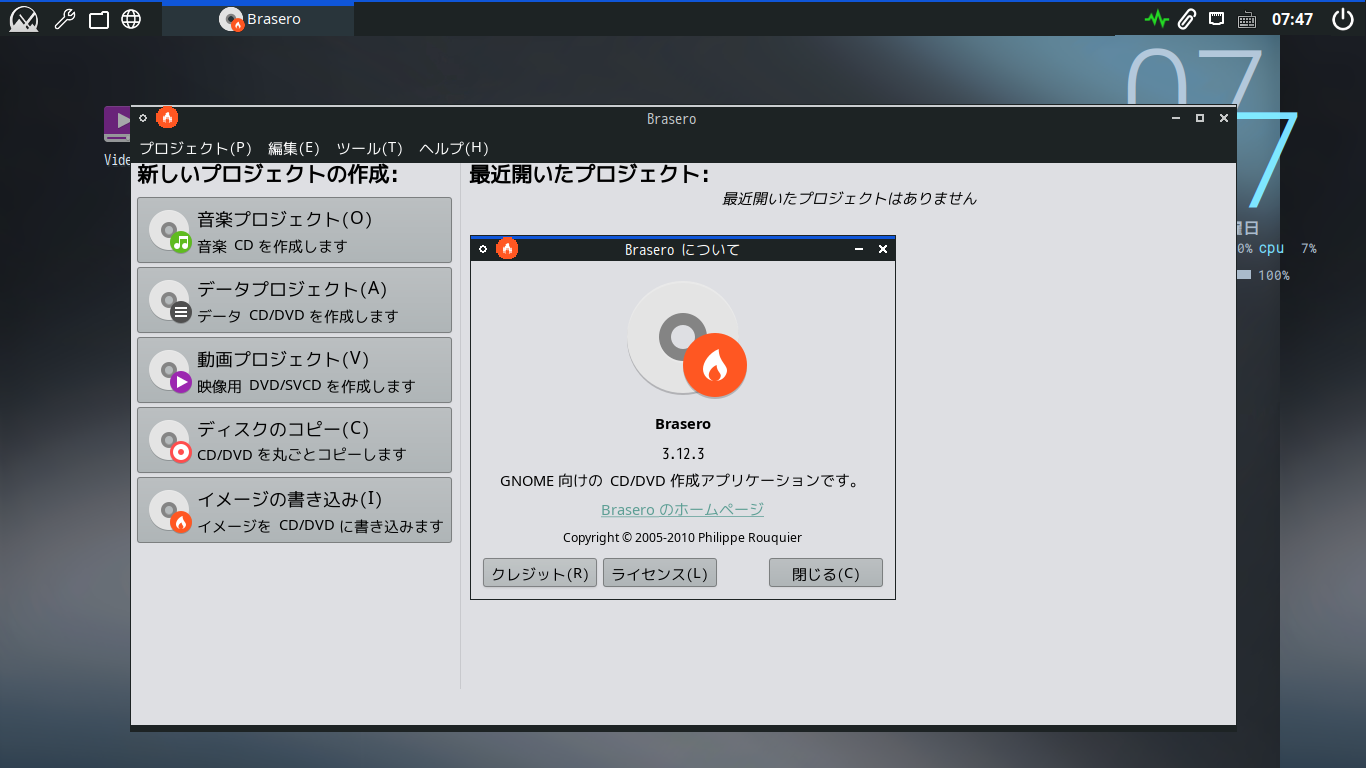This screenshot has height=768, width=1366.
Task: Open the 編集(E) menu
Action: pyautogui.click(x=294, y=148)
